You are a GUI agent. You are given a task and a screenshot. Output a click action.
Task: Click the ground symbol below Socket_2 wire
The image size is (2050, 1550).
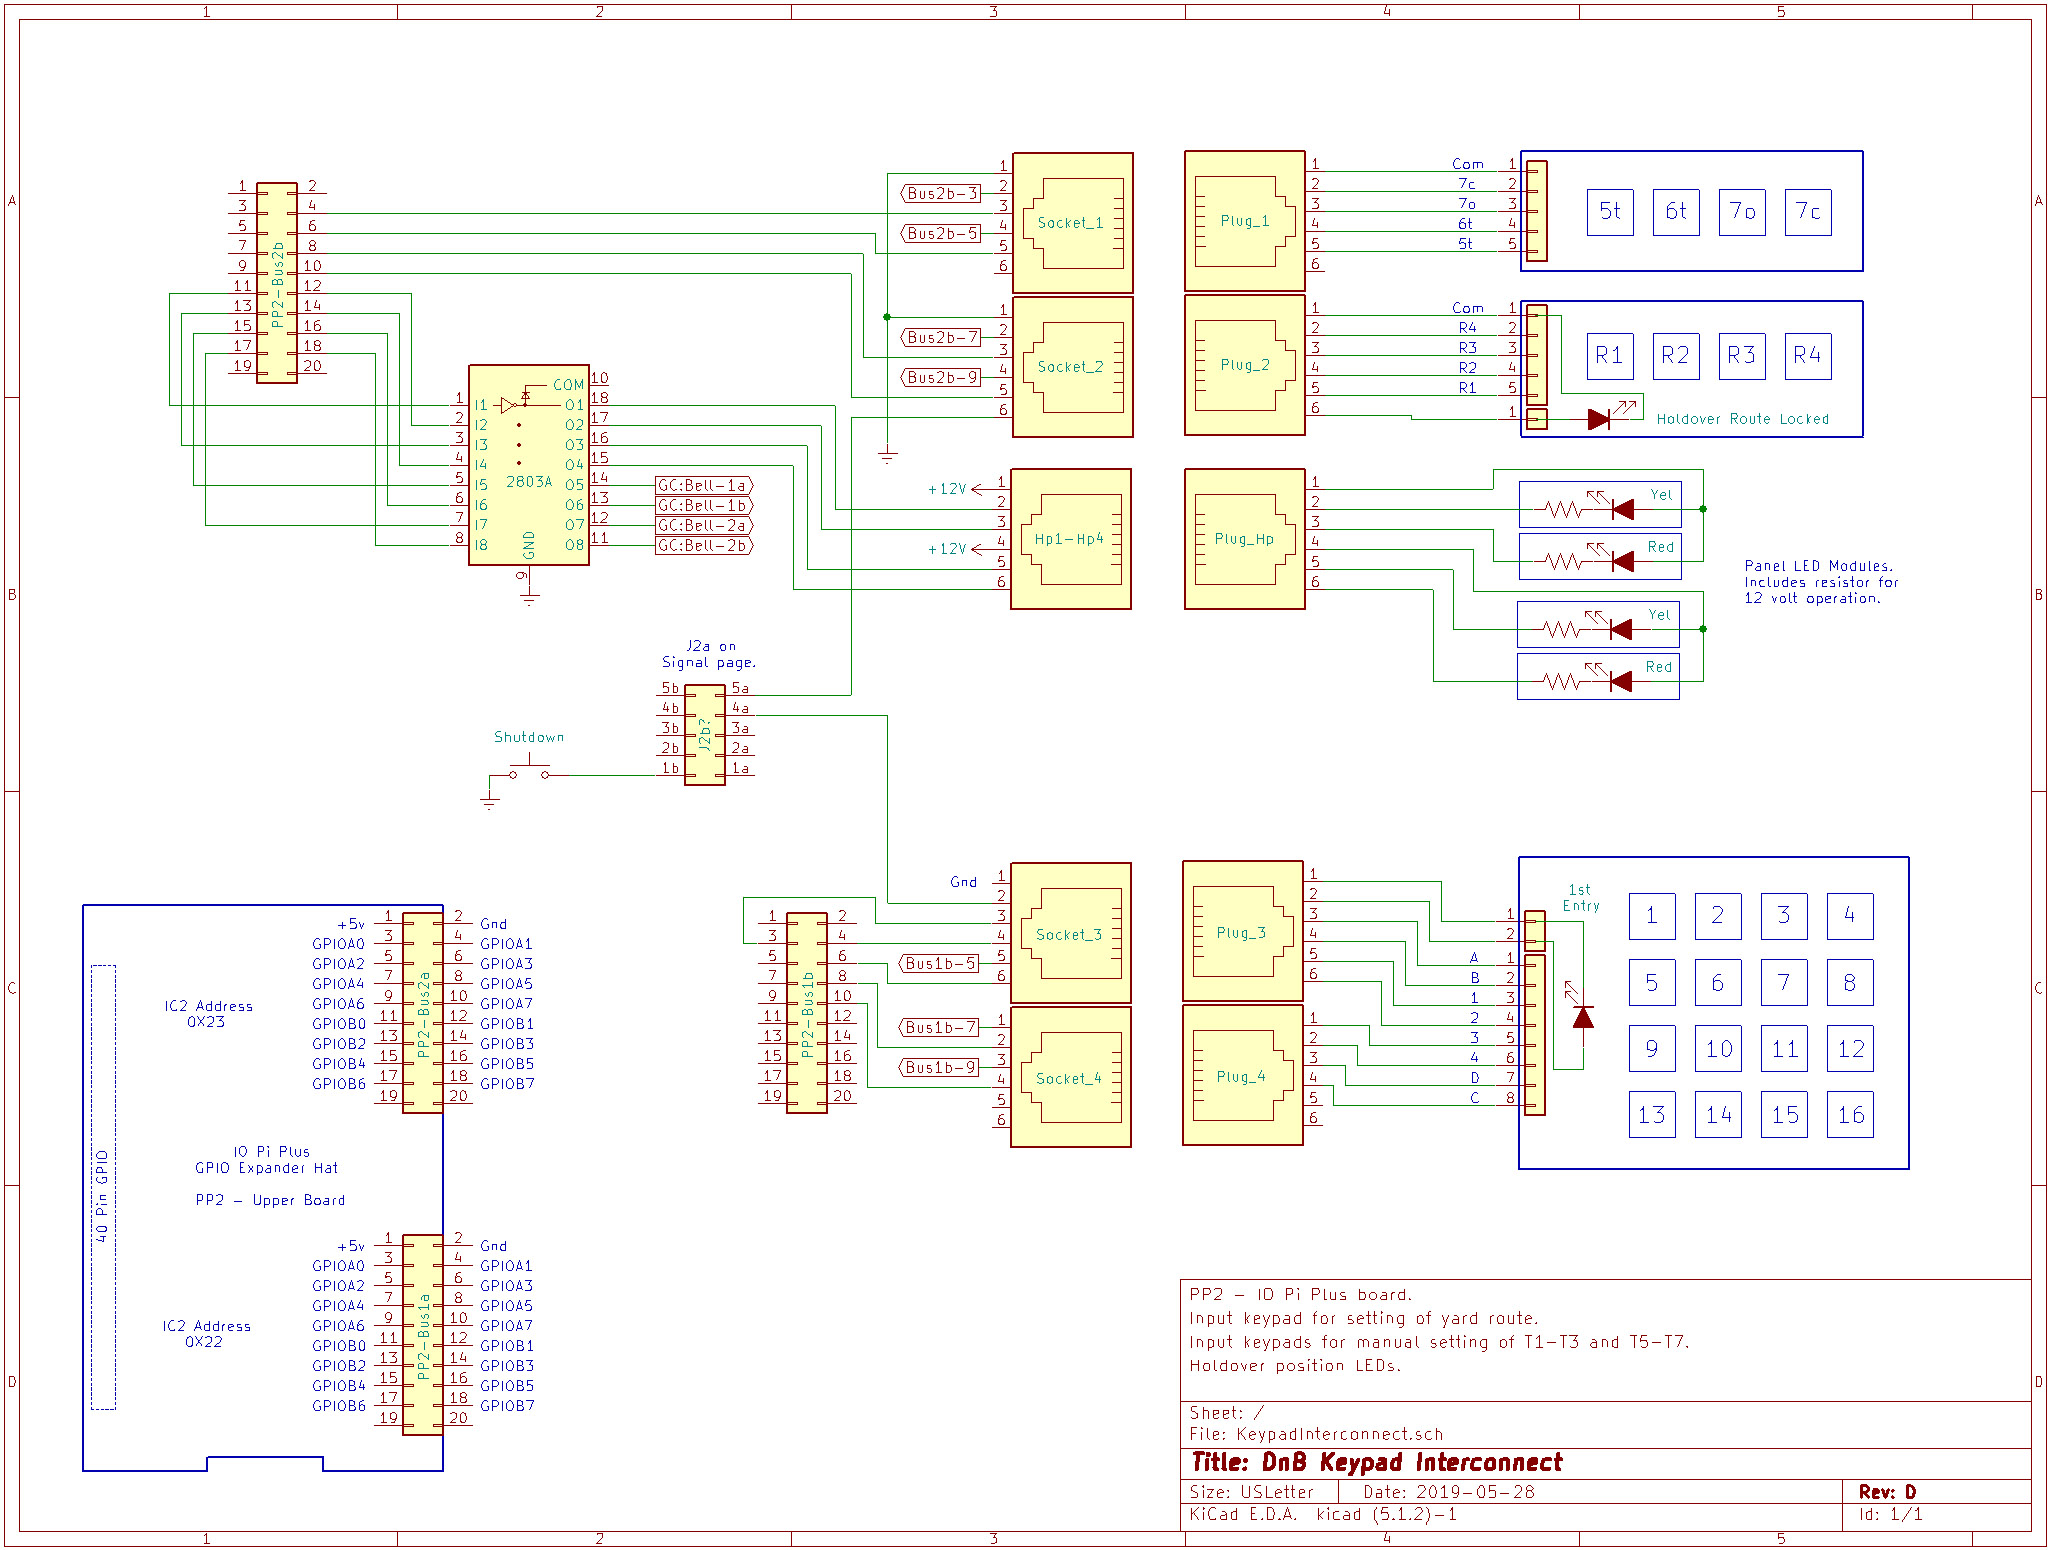[887, 456]
